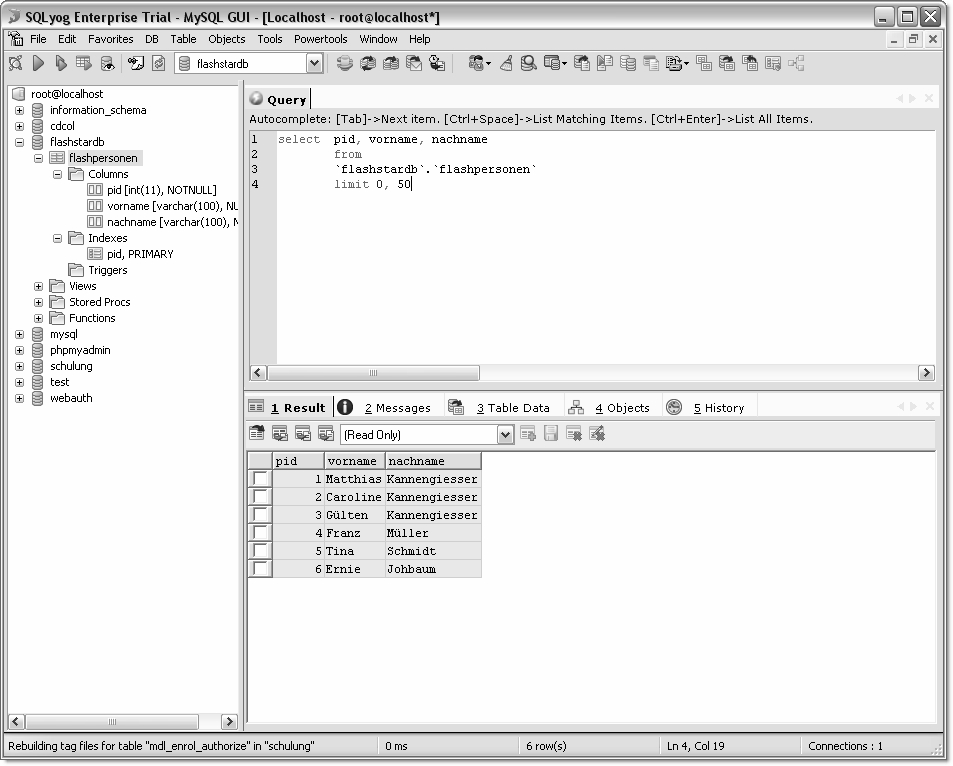The image size is (953, 766).
Task: Click the schema designer icon in toolbar
Action: coord(796,63)
